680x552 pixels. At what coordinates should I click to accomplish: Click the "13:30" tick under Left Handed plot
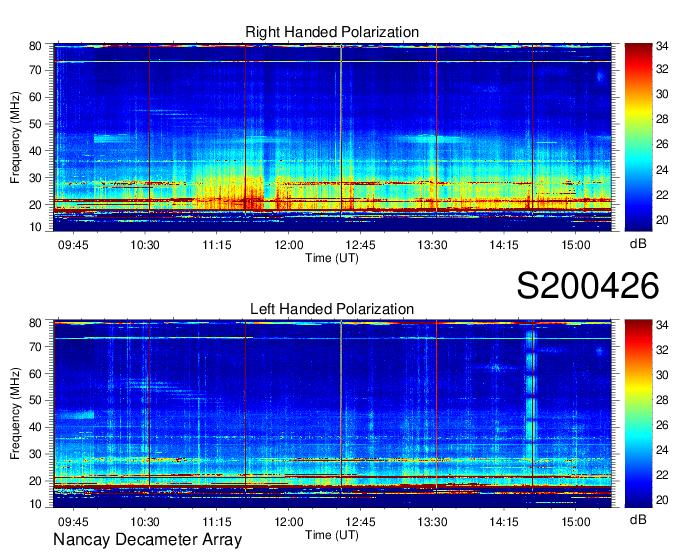click(x=432, y=522)
